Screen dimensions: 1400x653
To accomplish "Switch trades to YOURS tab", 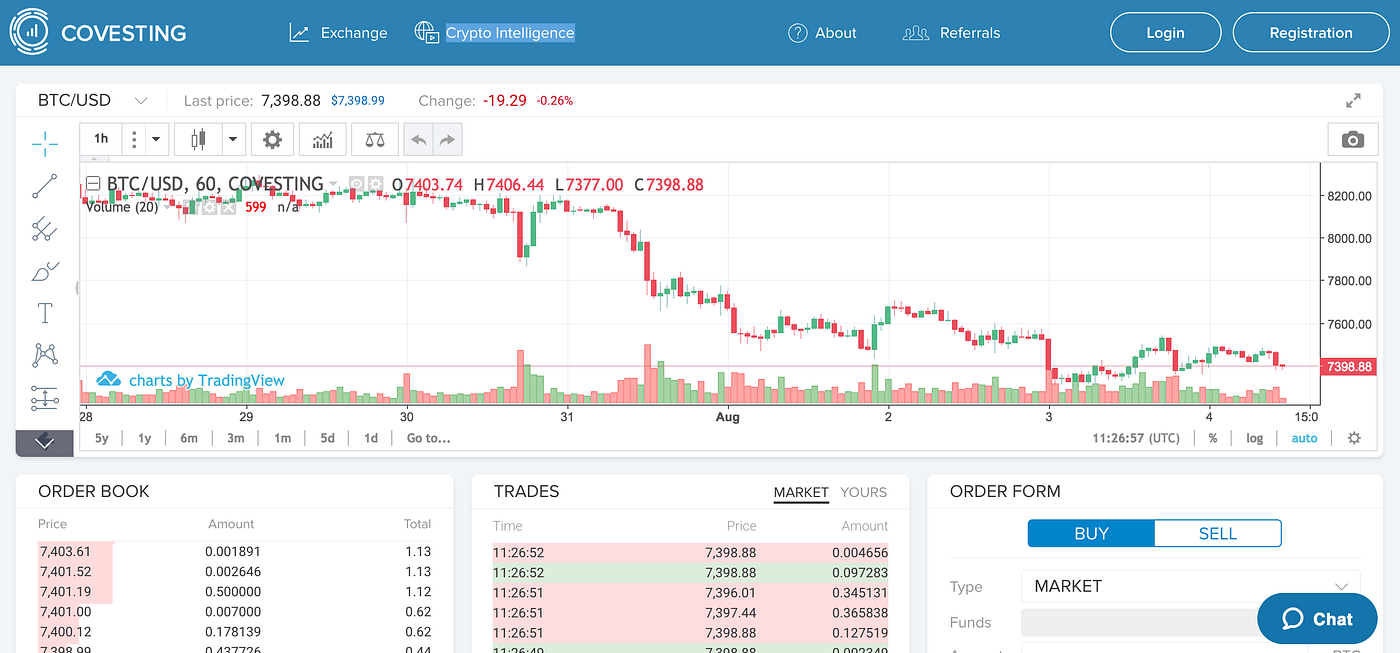I will click(x=864, y=492).
